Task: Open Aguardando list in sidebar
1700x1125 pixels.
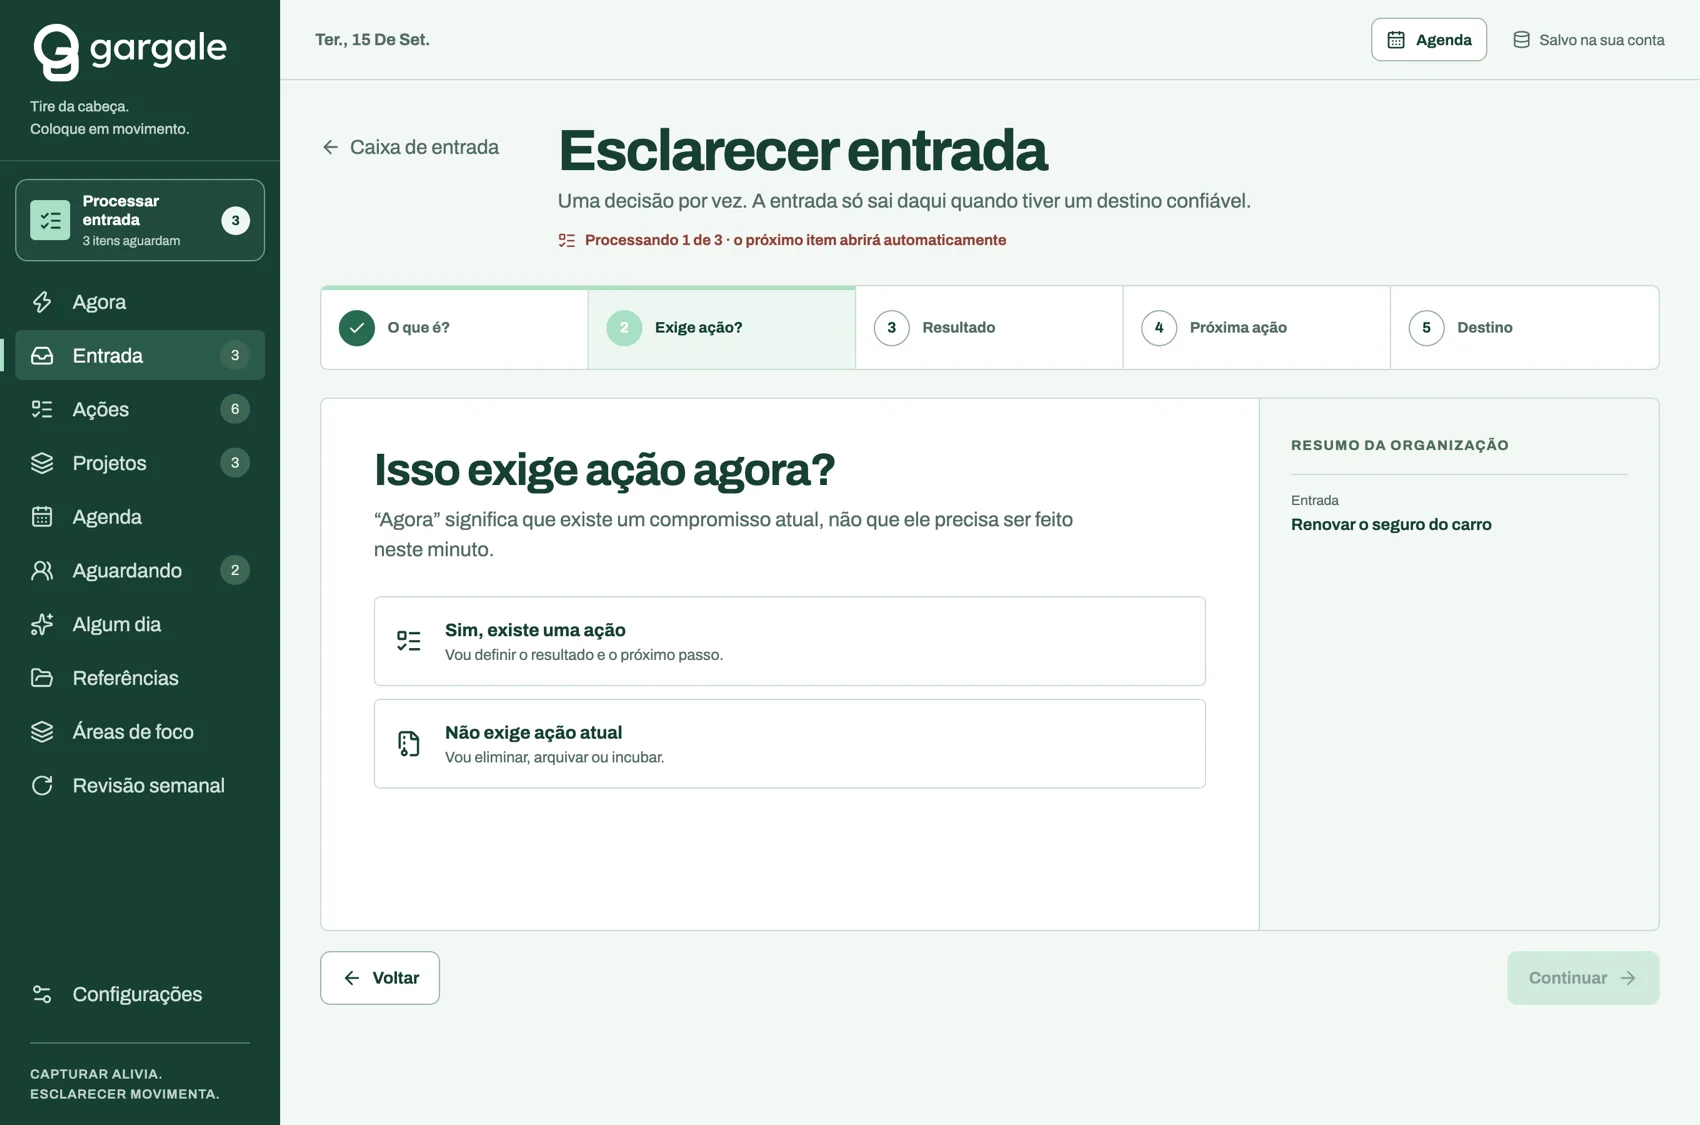Action: pyautogui.click(x=140, y=570)
